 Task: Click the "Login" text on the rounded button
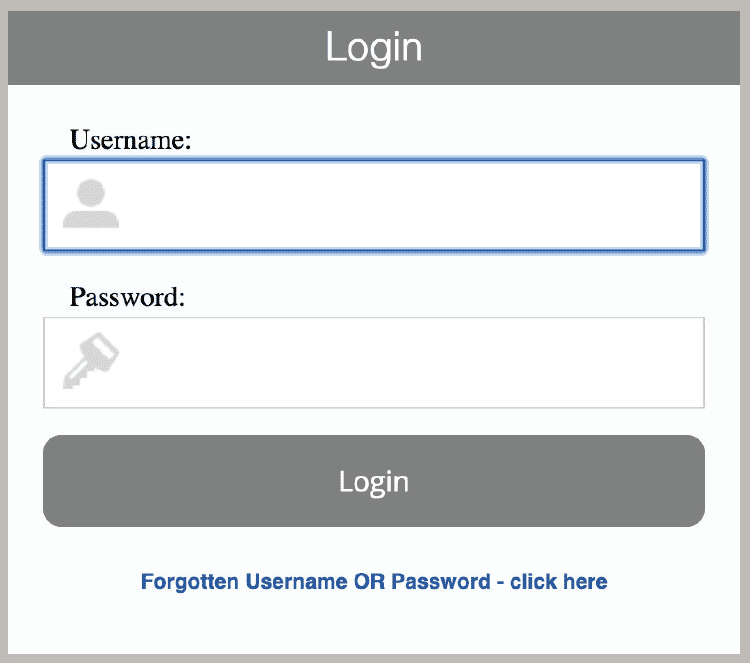[x=374, y=481]
